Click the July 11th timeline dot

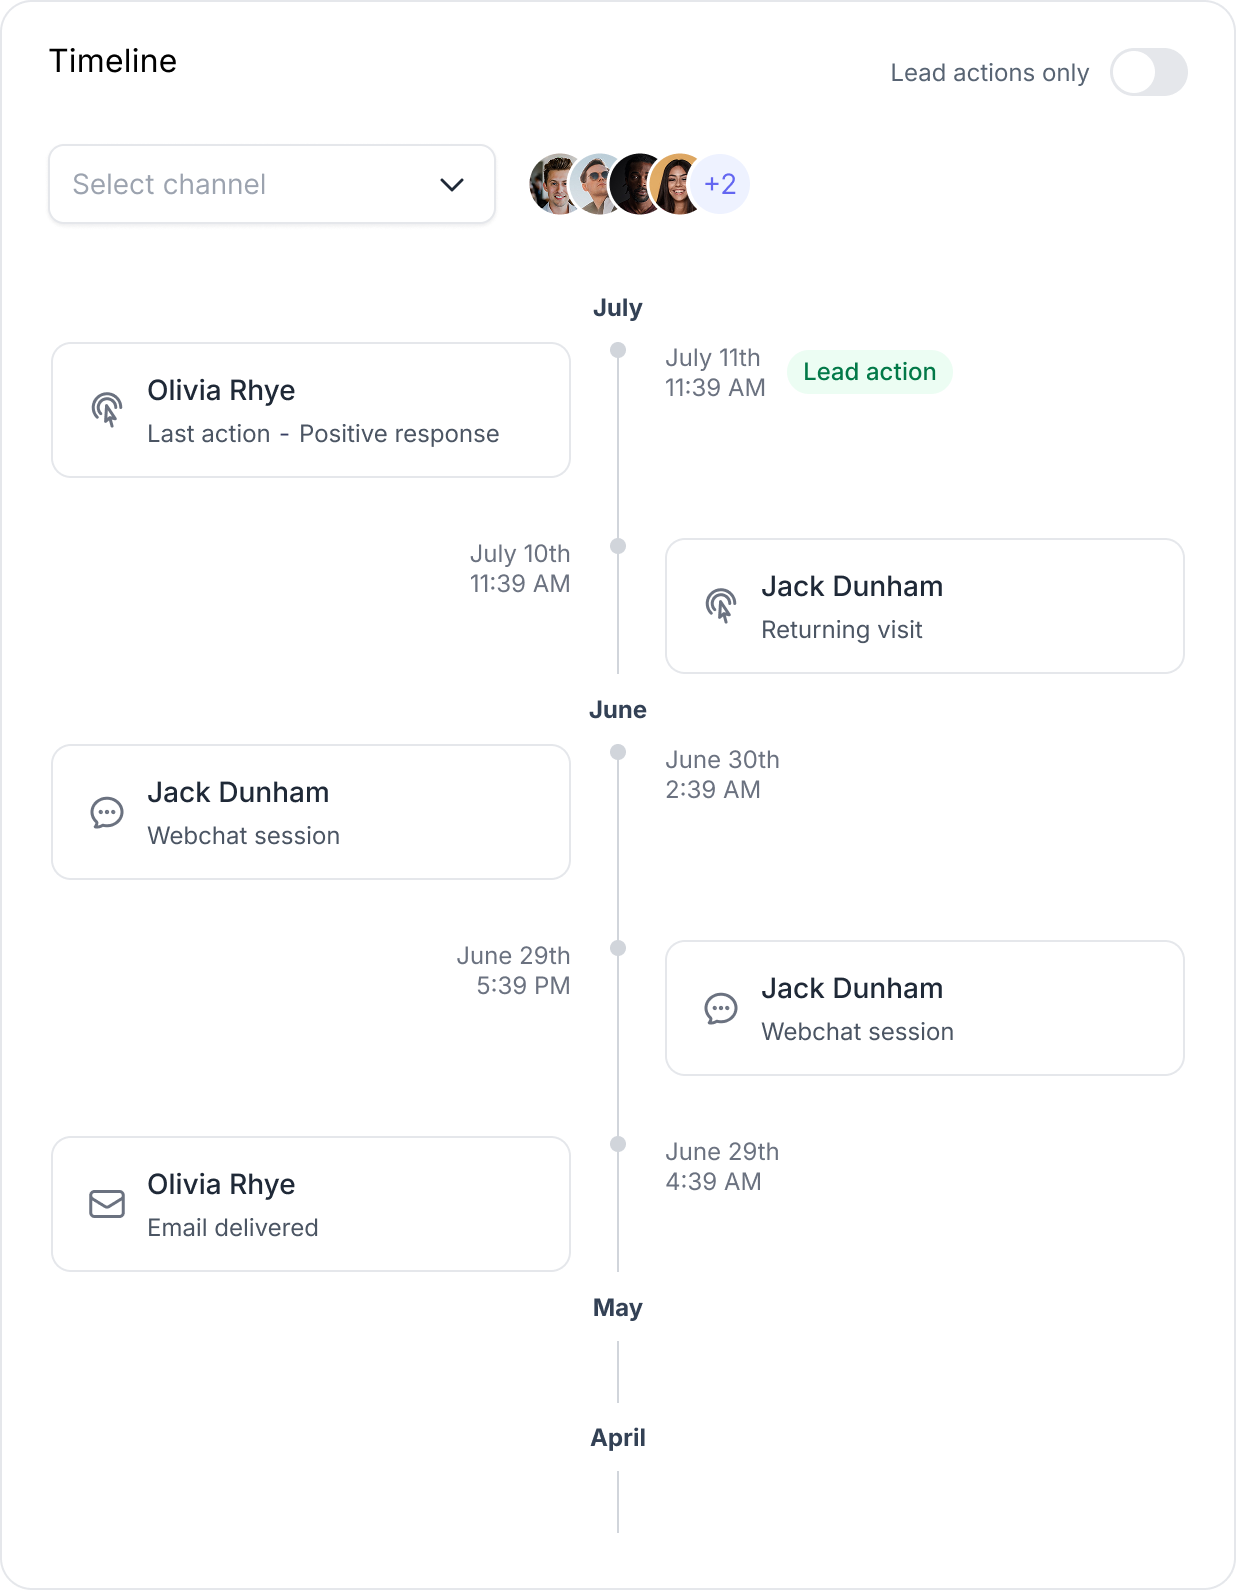[618, 350]
